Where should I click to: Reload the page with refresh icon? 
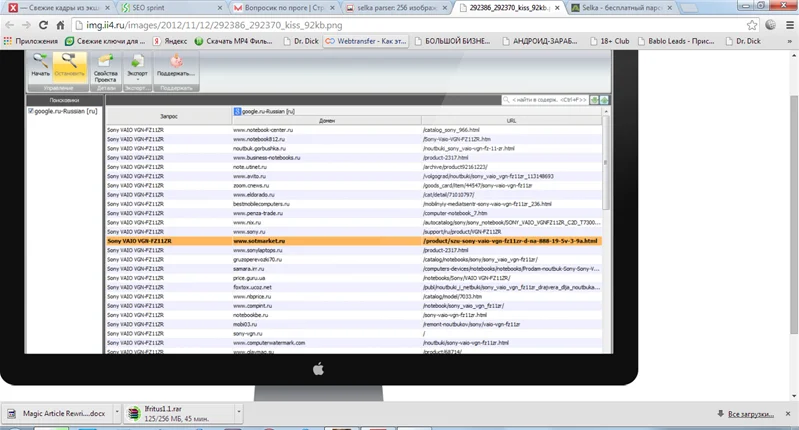53,24
